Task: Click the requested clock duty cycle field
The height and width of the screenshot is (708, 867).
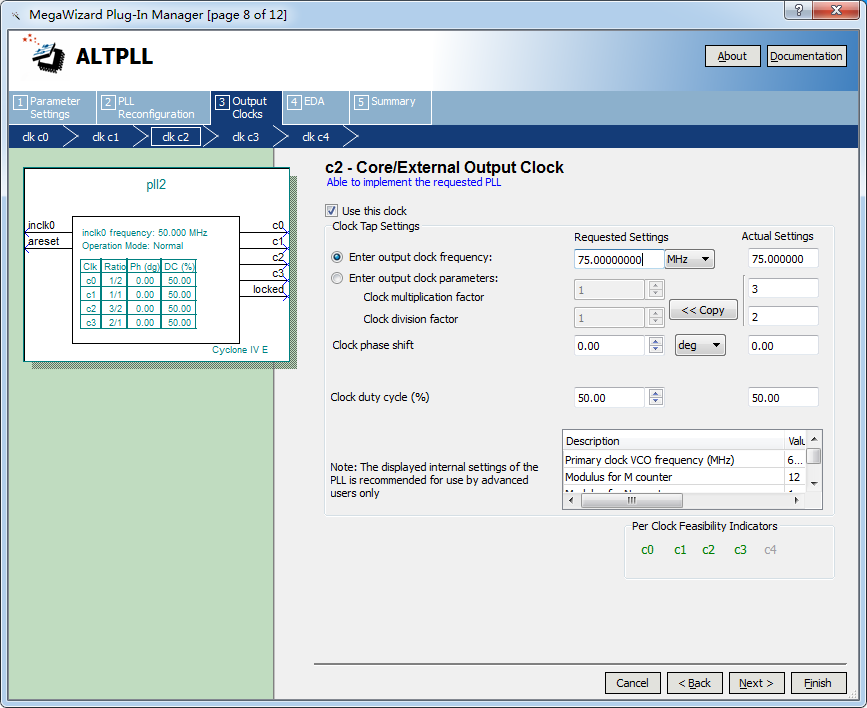Action: click(609, 398)
